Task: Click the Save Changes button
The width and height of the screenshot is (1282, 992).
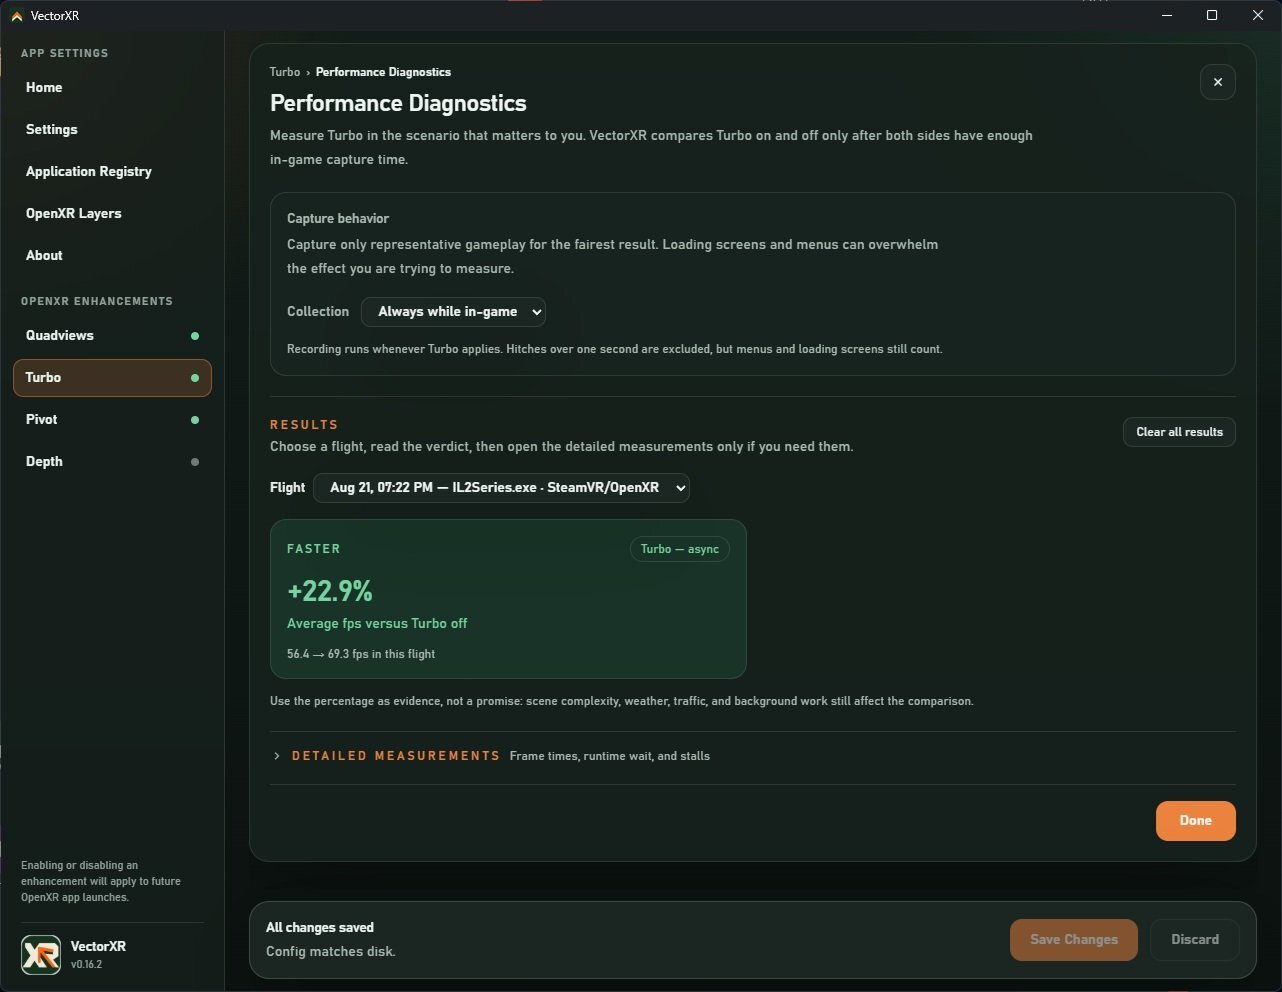Action: pos(1074,940)
